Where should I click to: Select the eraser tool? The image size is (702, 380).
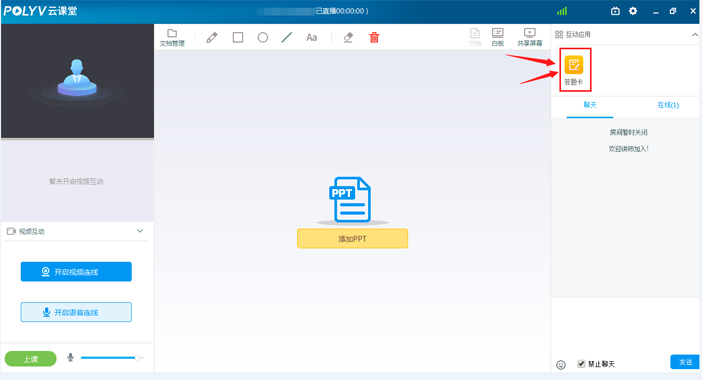coord(348,38)
